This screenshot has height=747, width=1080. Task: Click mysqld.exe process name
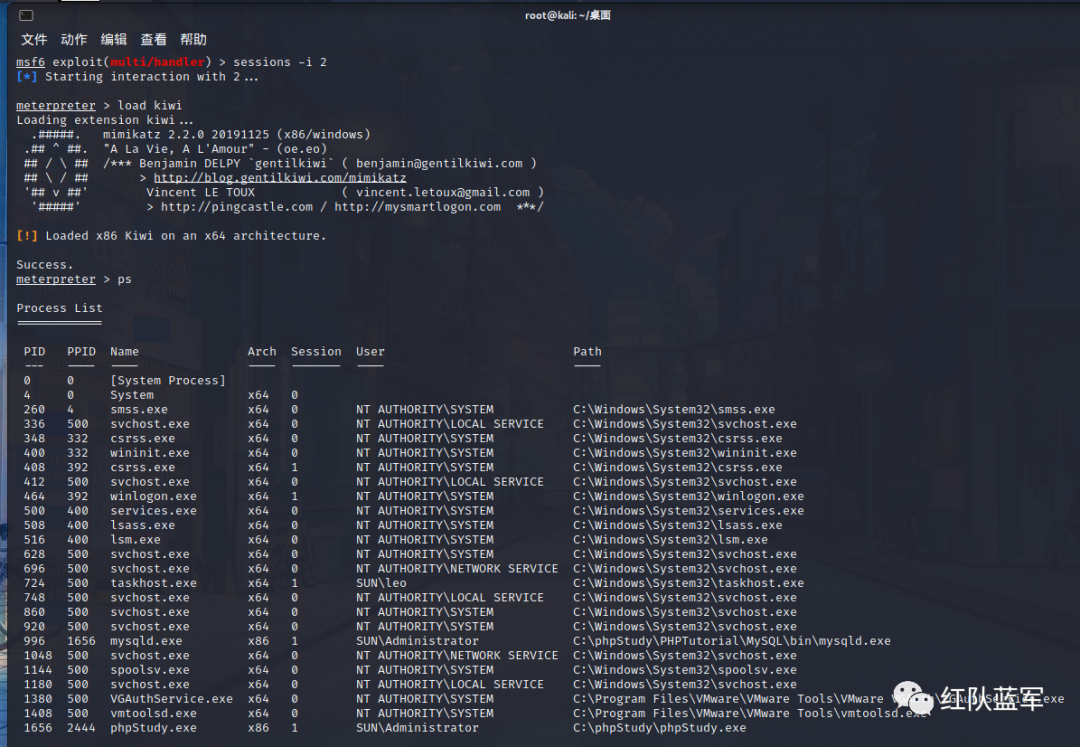(146, 640)
